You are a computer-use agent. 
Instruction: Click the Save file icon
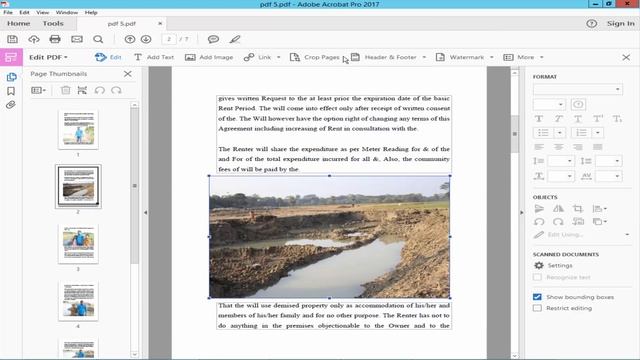coord(12,39)
